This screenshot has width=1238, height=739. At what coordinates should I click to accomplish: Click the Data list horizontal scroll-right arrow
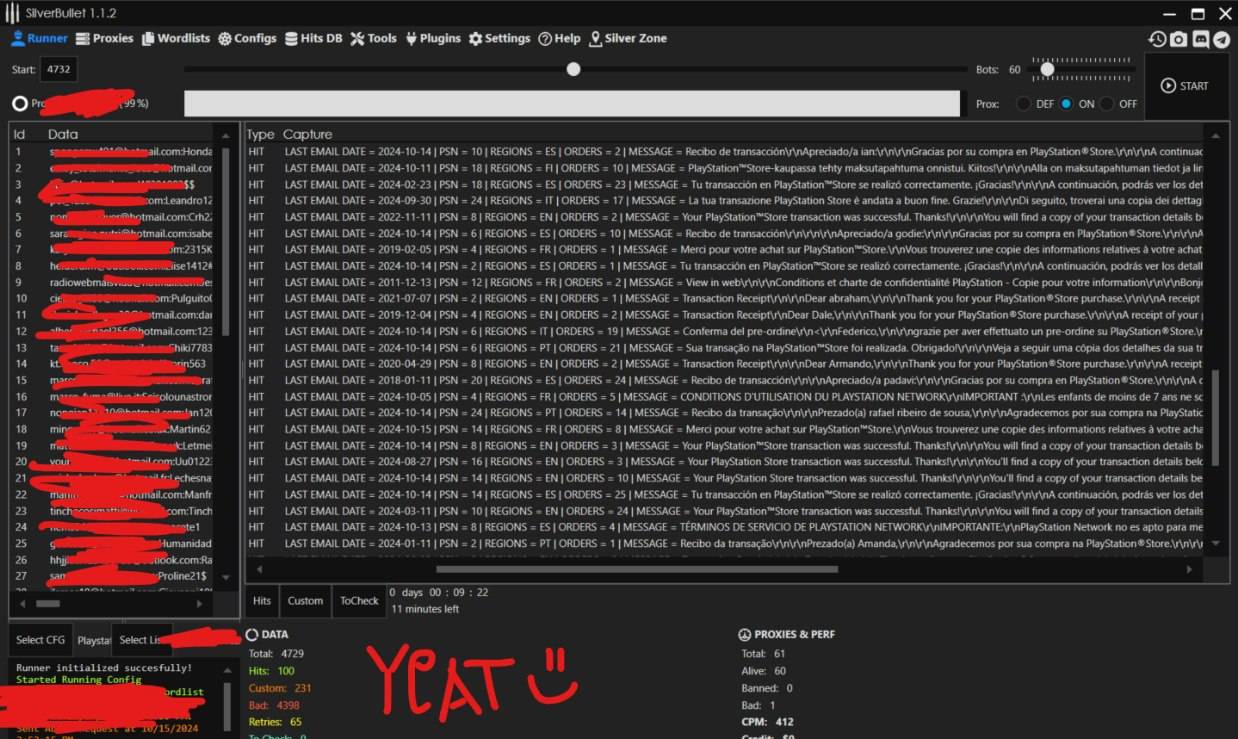pyautogui.click(x=202, y=604)
